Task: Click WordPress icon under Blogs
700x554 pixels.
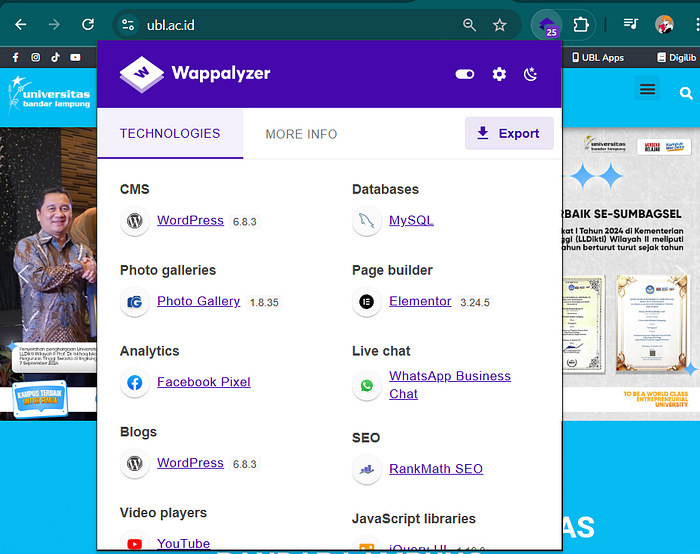Action: click(x=135, y=463)
